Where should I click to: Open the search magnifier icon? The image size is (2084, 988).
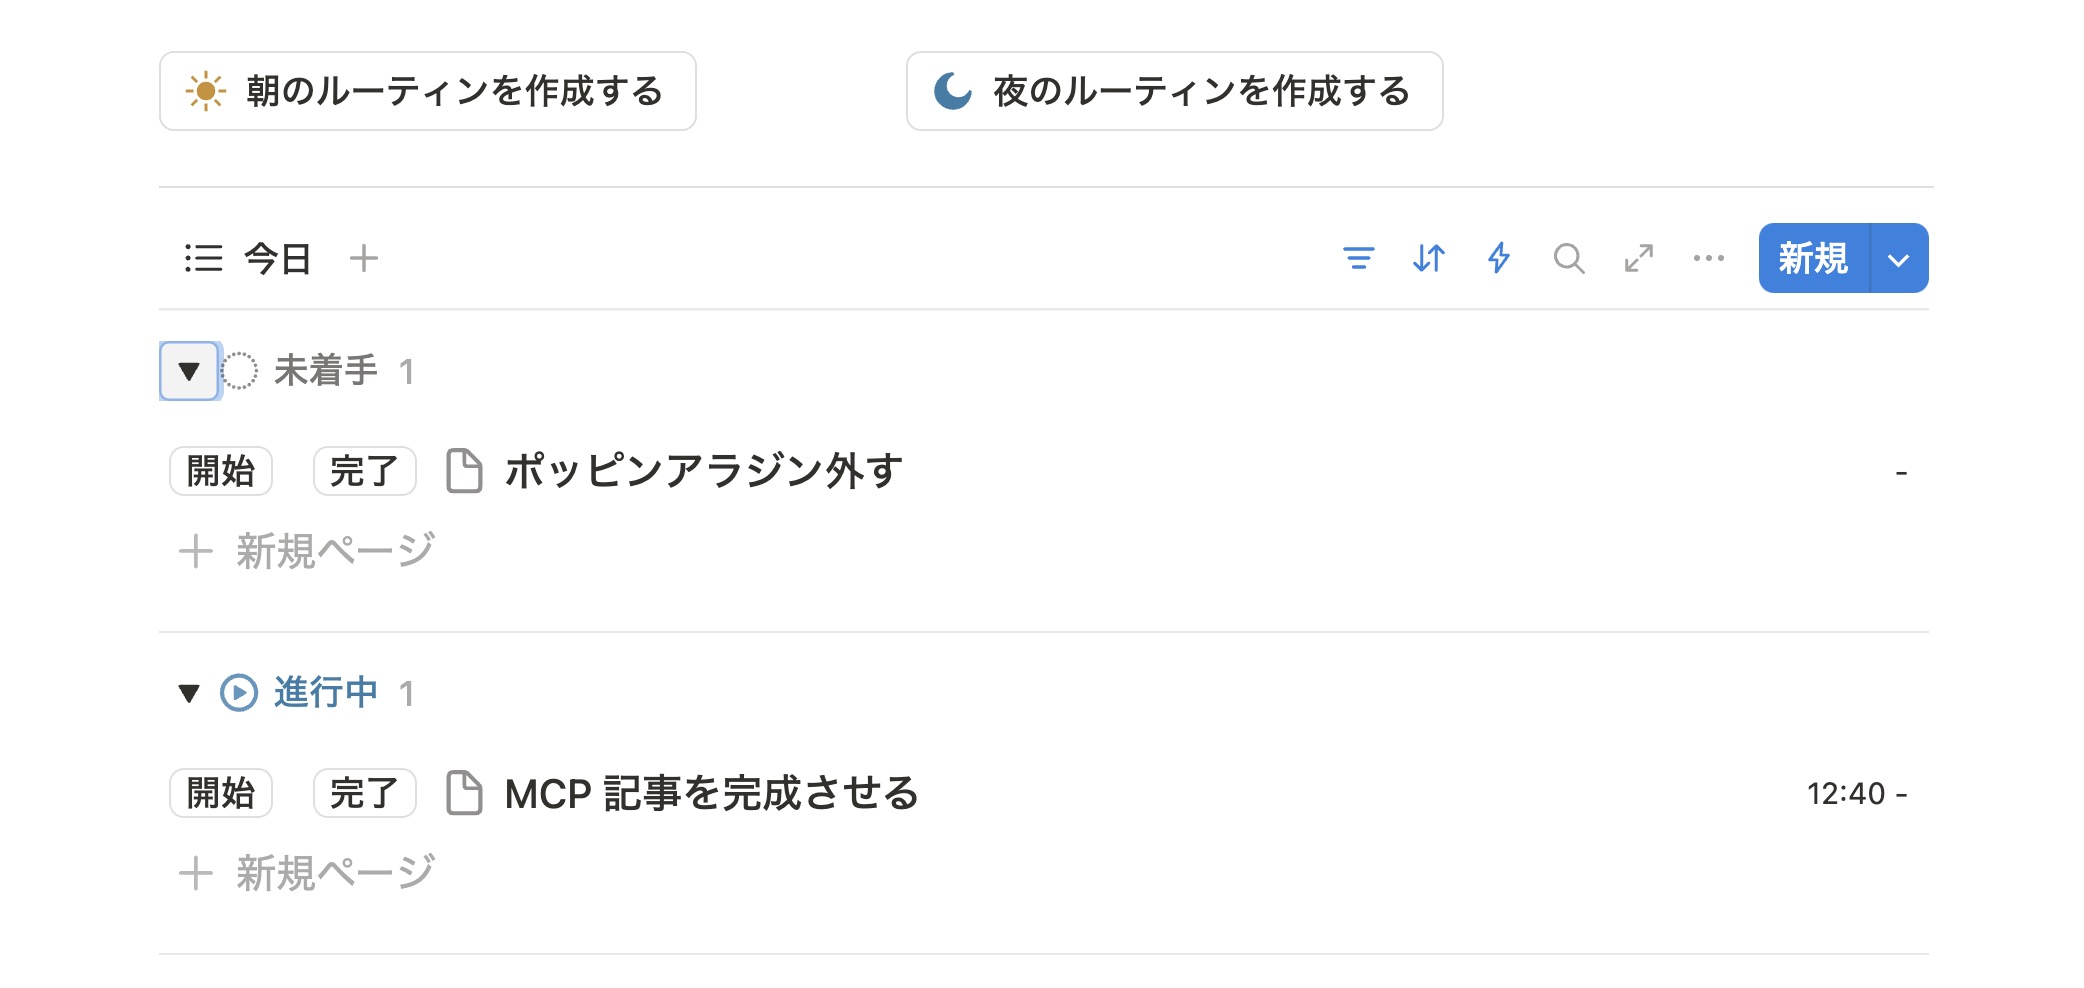coord(1568,259)
